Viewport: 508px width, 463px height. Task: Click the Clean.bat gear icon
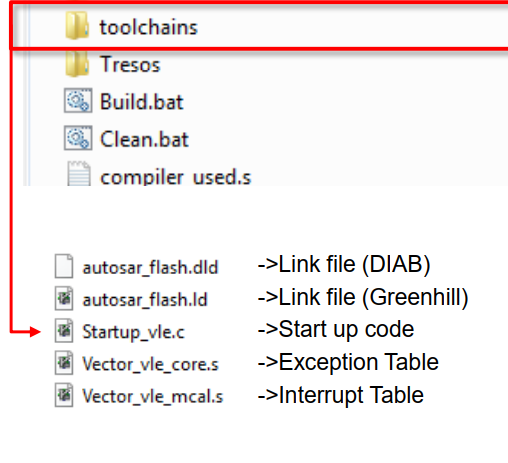click(78, 138)
